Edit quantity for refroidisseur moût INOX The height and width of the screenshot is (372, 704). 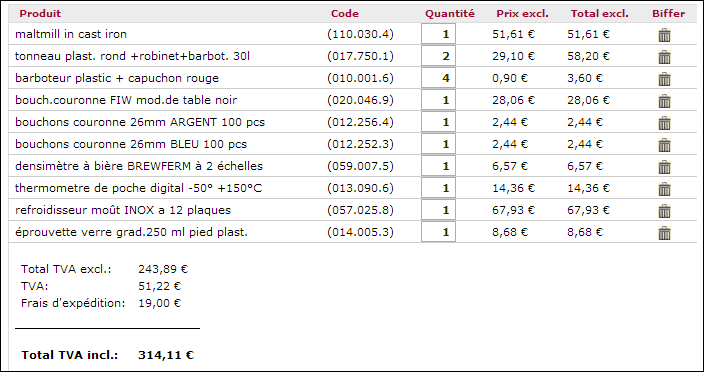pos(438,210)
